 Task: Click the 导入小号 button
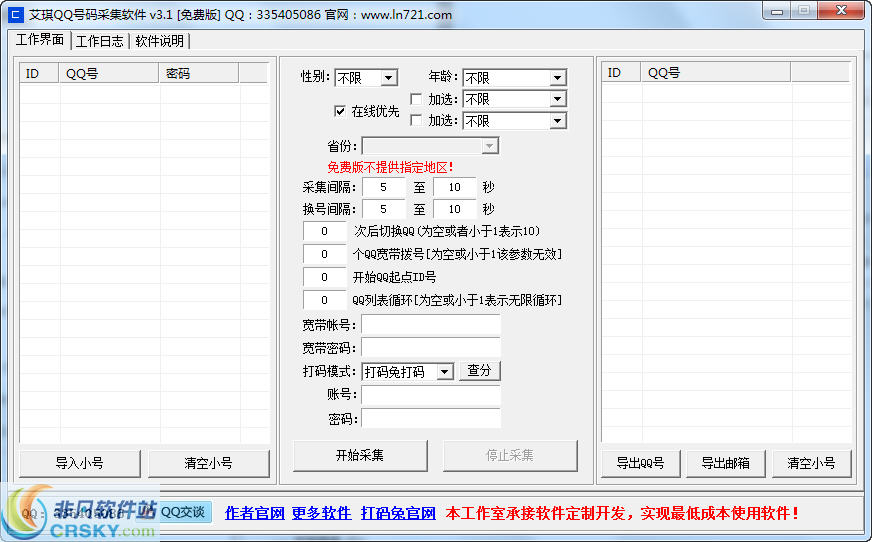pyautogui.click(x=80, y=463)
